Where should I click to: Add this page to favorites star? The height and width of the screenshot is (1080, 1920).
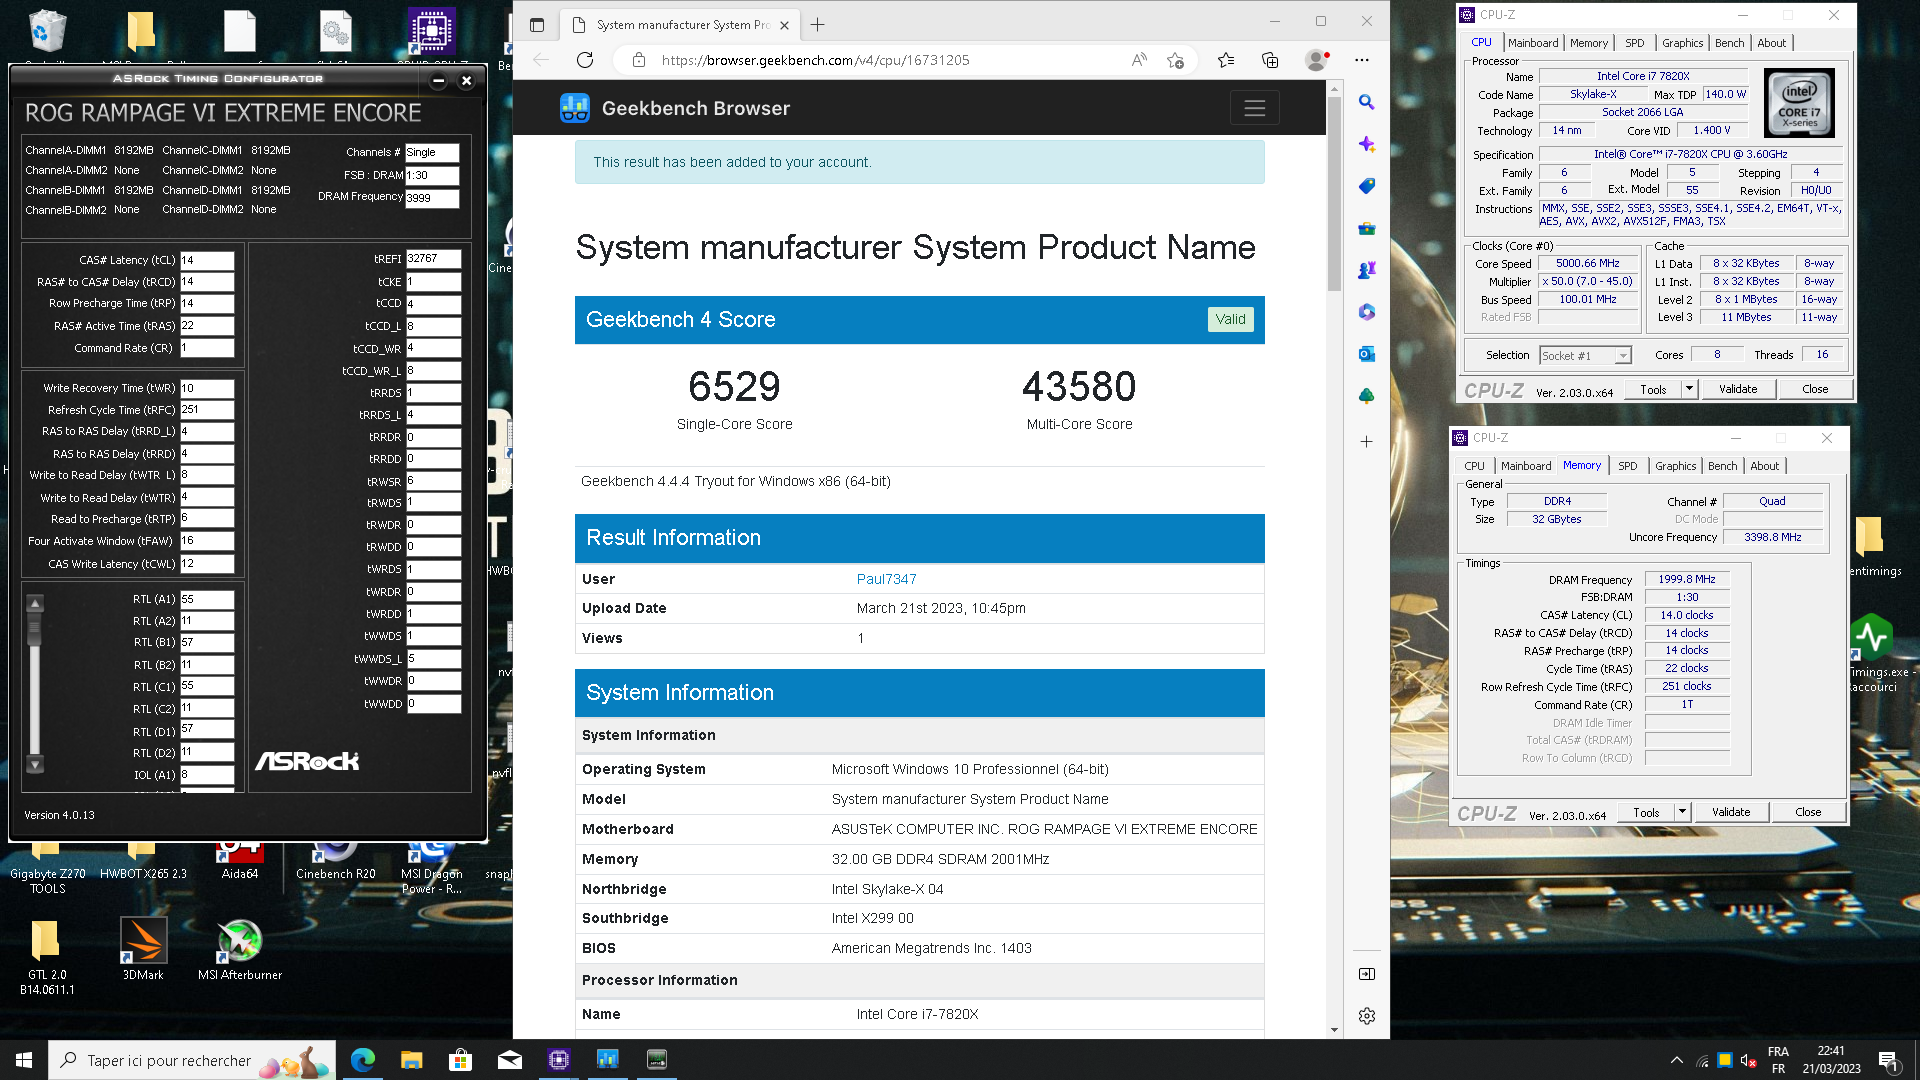click(1175, 60)
